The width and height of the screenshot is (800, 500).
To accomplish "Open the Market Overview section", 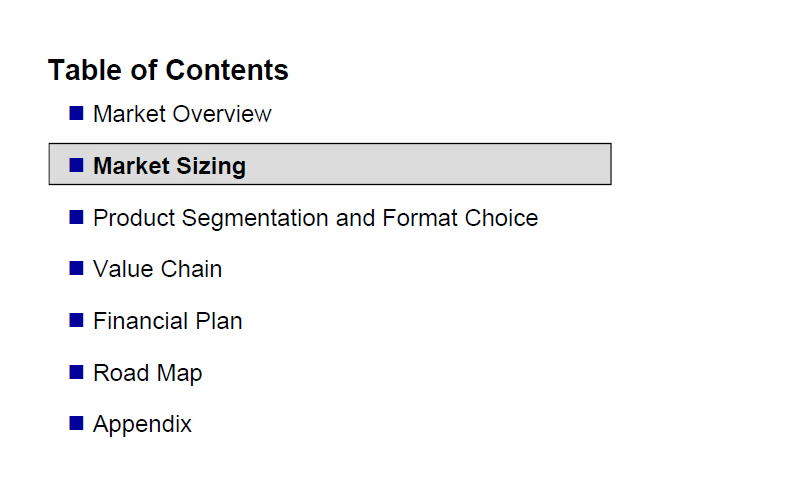I will click(x=182, y=114).
